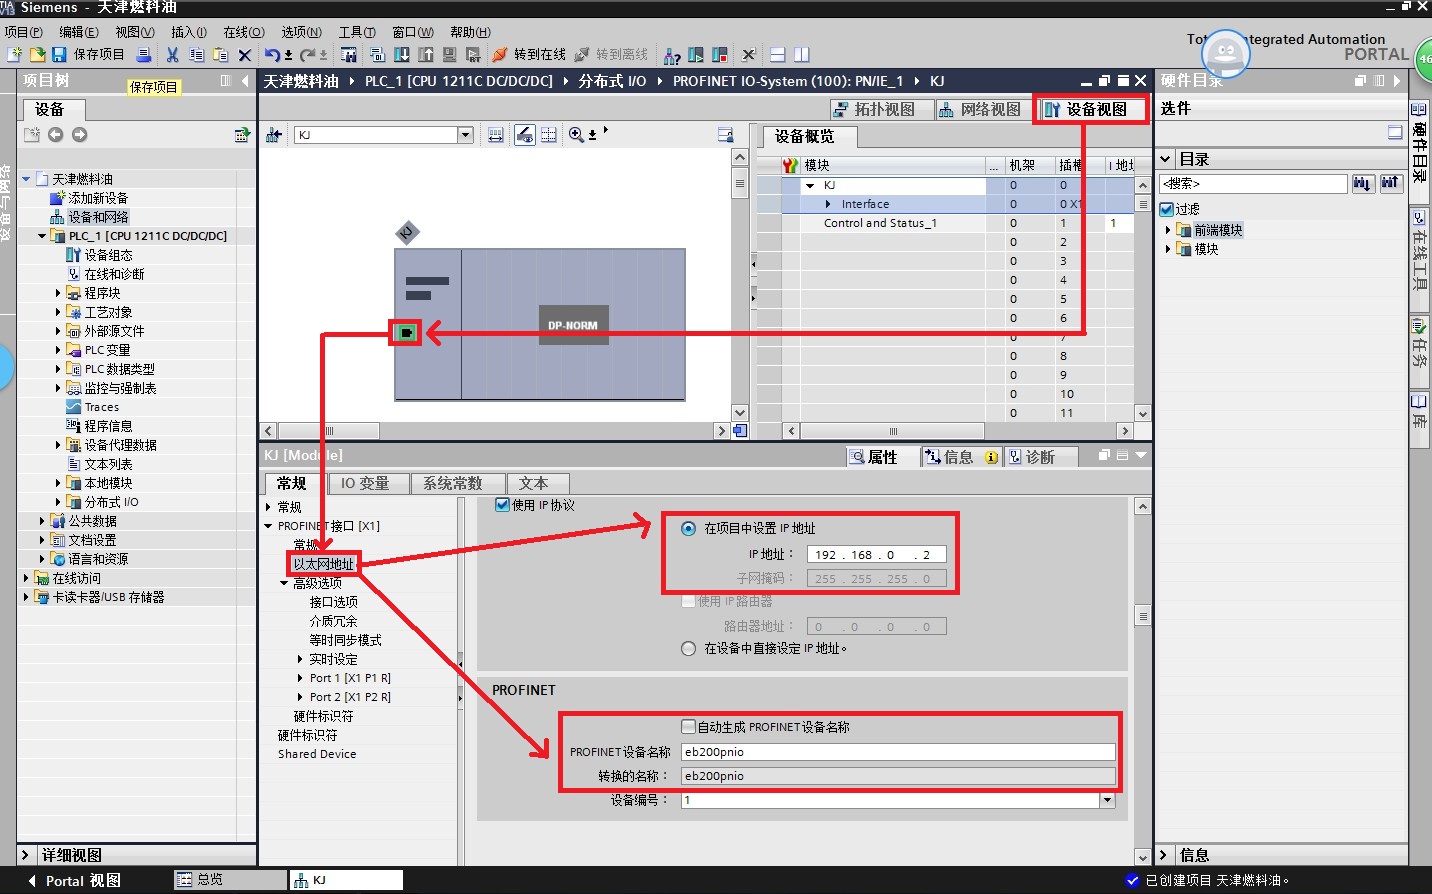
Task: Collapse the PLC_1 tree node
Action: [x=42, y=236]
